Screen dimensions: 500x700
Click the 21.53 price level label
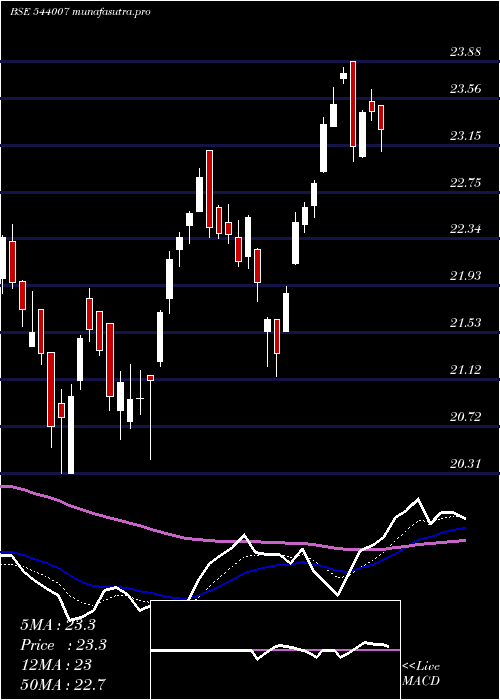tap(466, 323)
